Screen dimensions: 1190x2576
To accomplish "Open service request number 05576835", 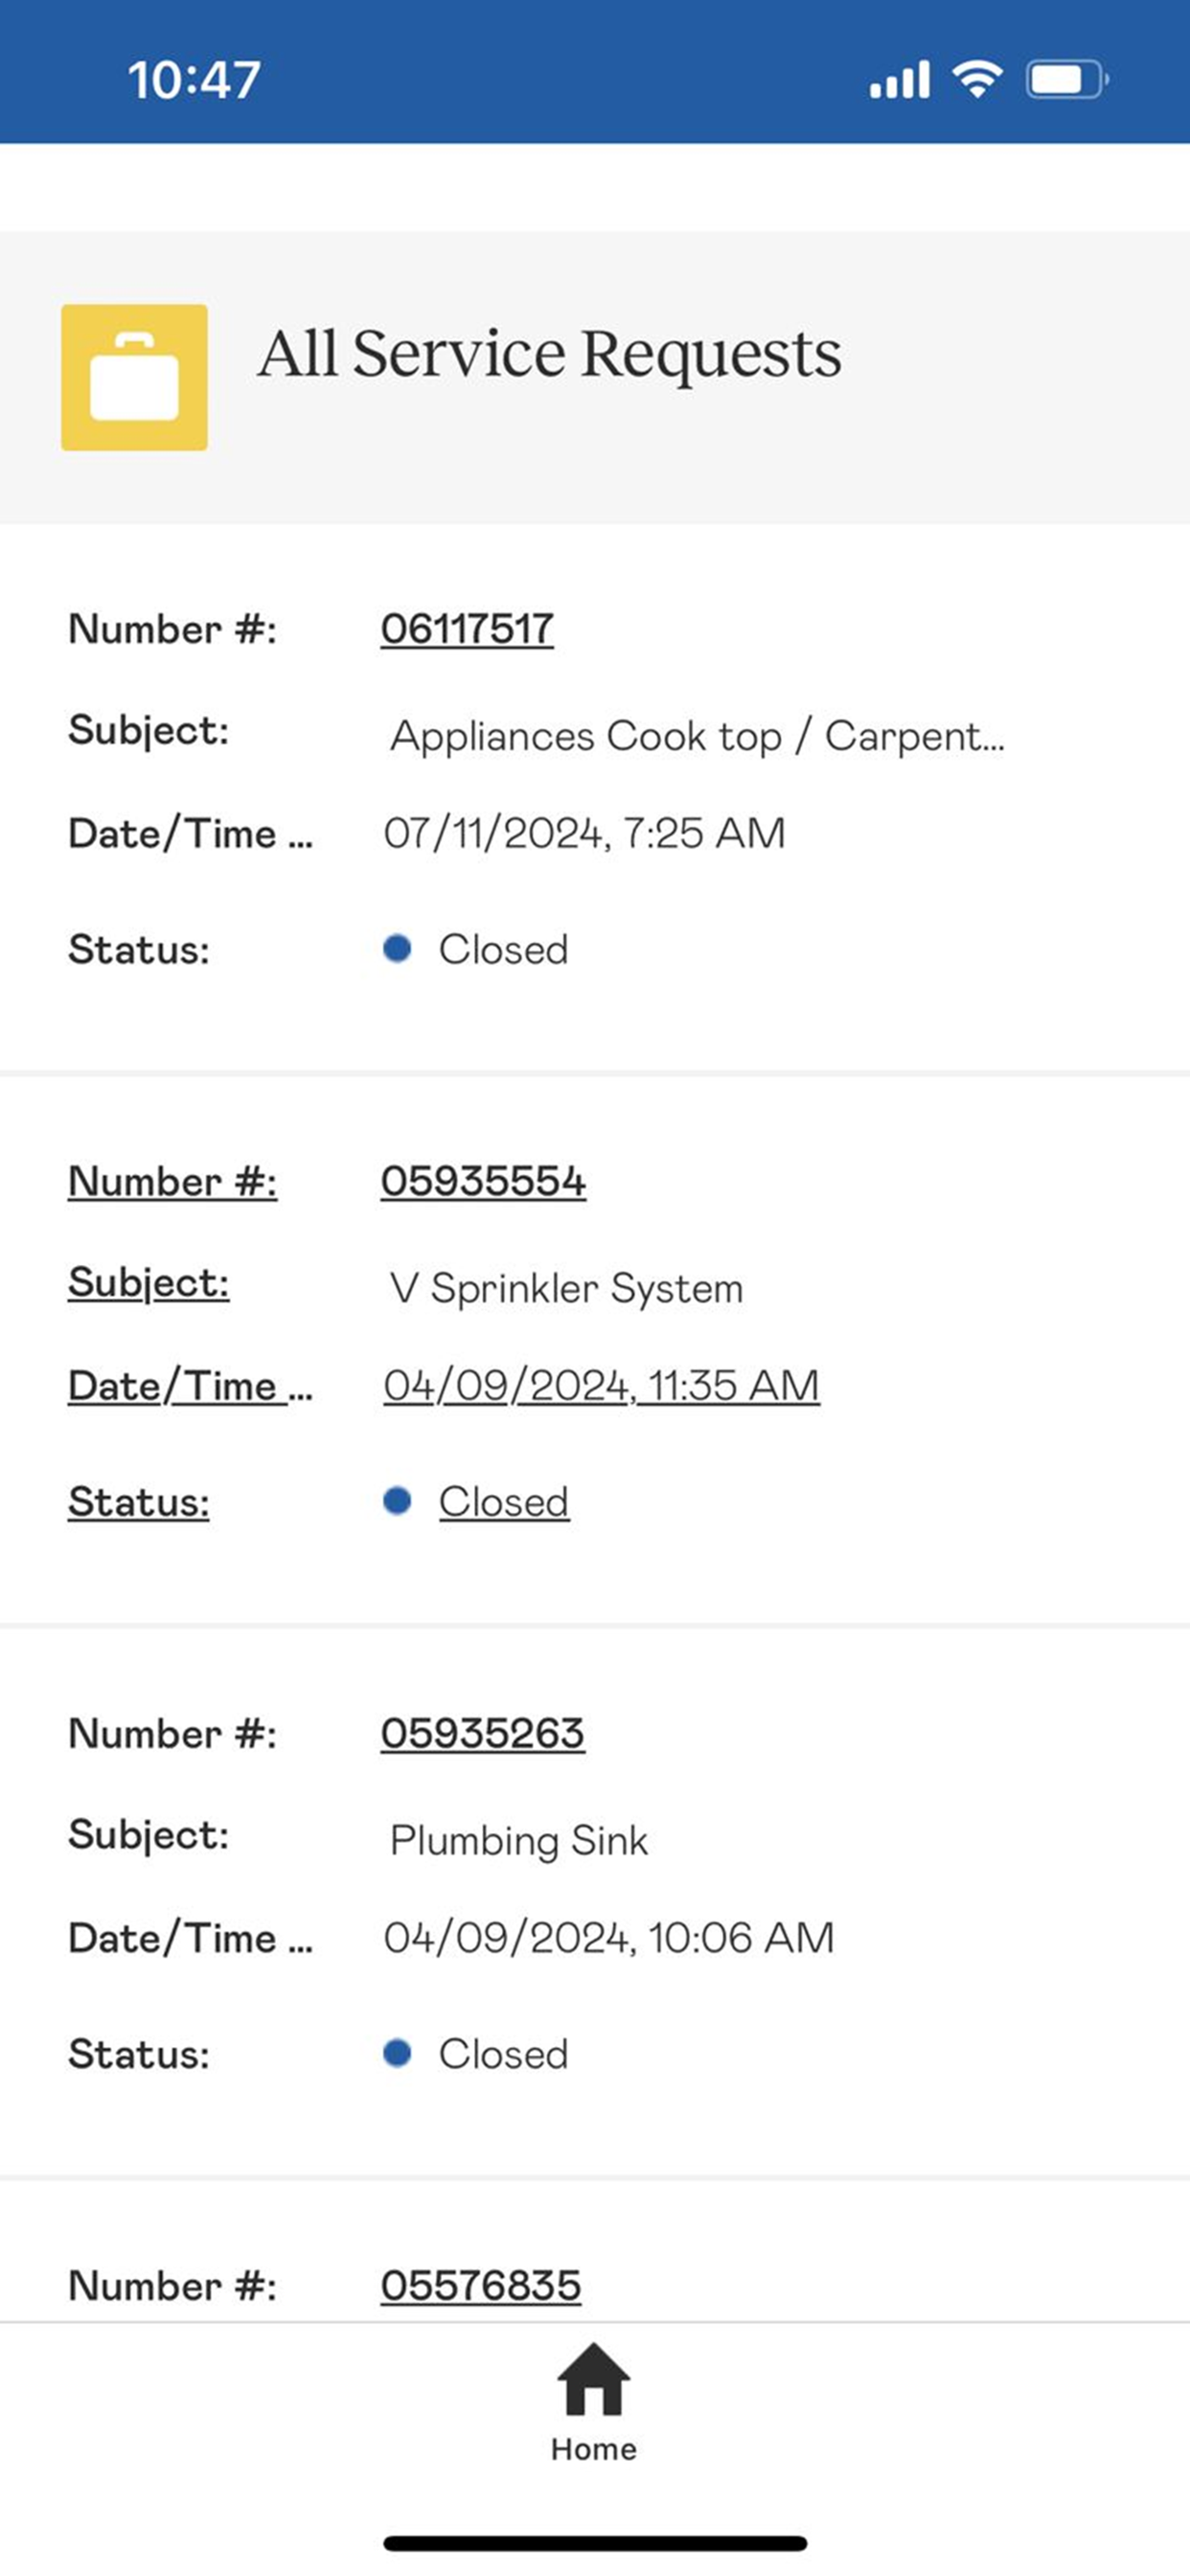I will point(480,2285).
